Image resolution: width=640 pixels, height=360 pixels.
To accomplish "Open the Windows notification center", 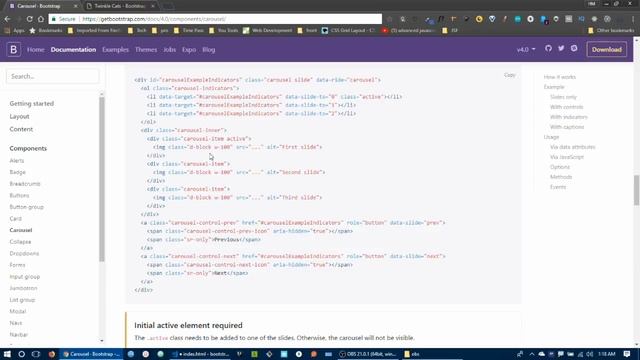I will (x=627, y=354).
